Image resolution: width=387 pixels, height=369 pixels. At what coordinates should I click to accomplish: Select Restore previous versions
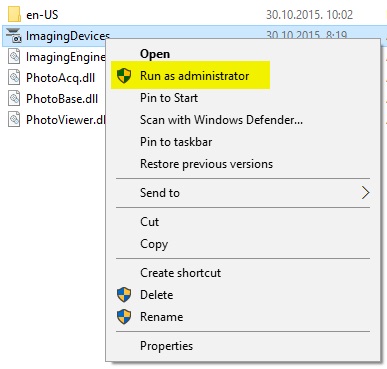click(x=206, y=164)
